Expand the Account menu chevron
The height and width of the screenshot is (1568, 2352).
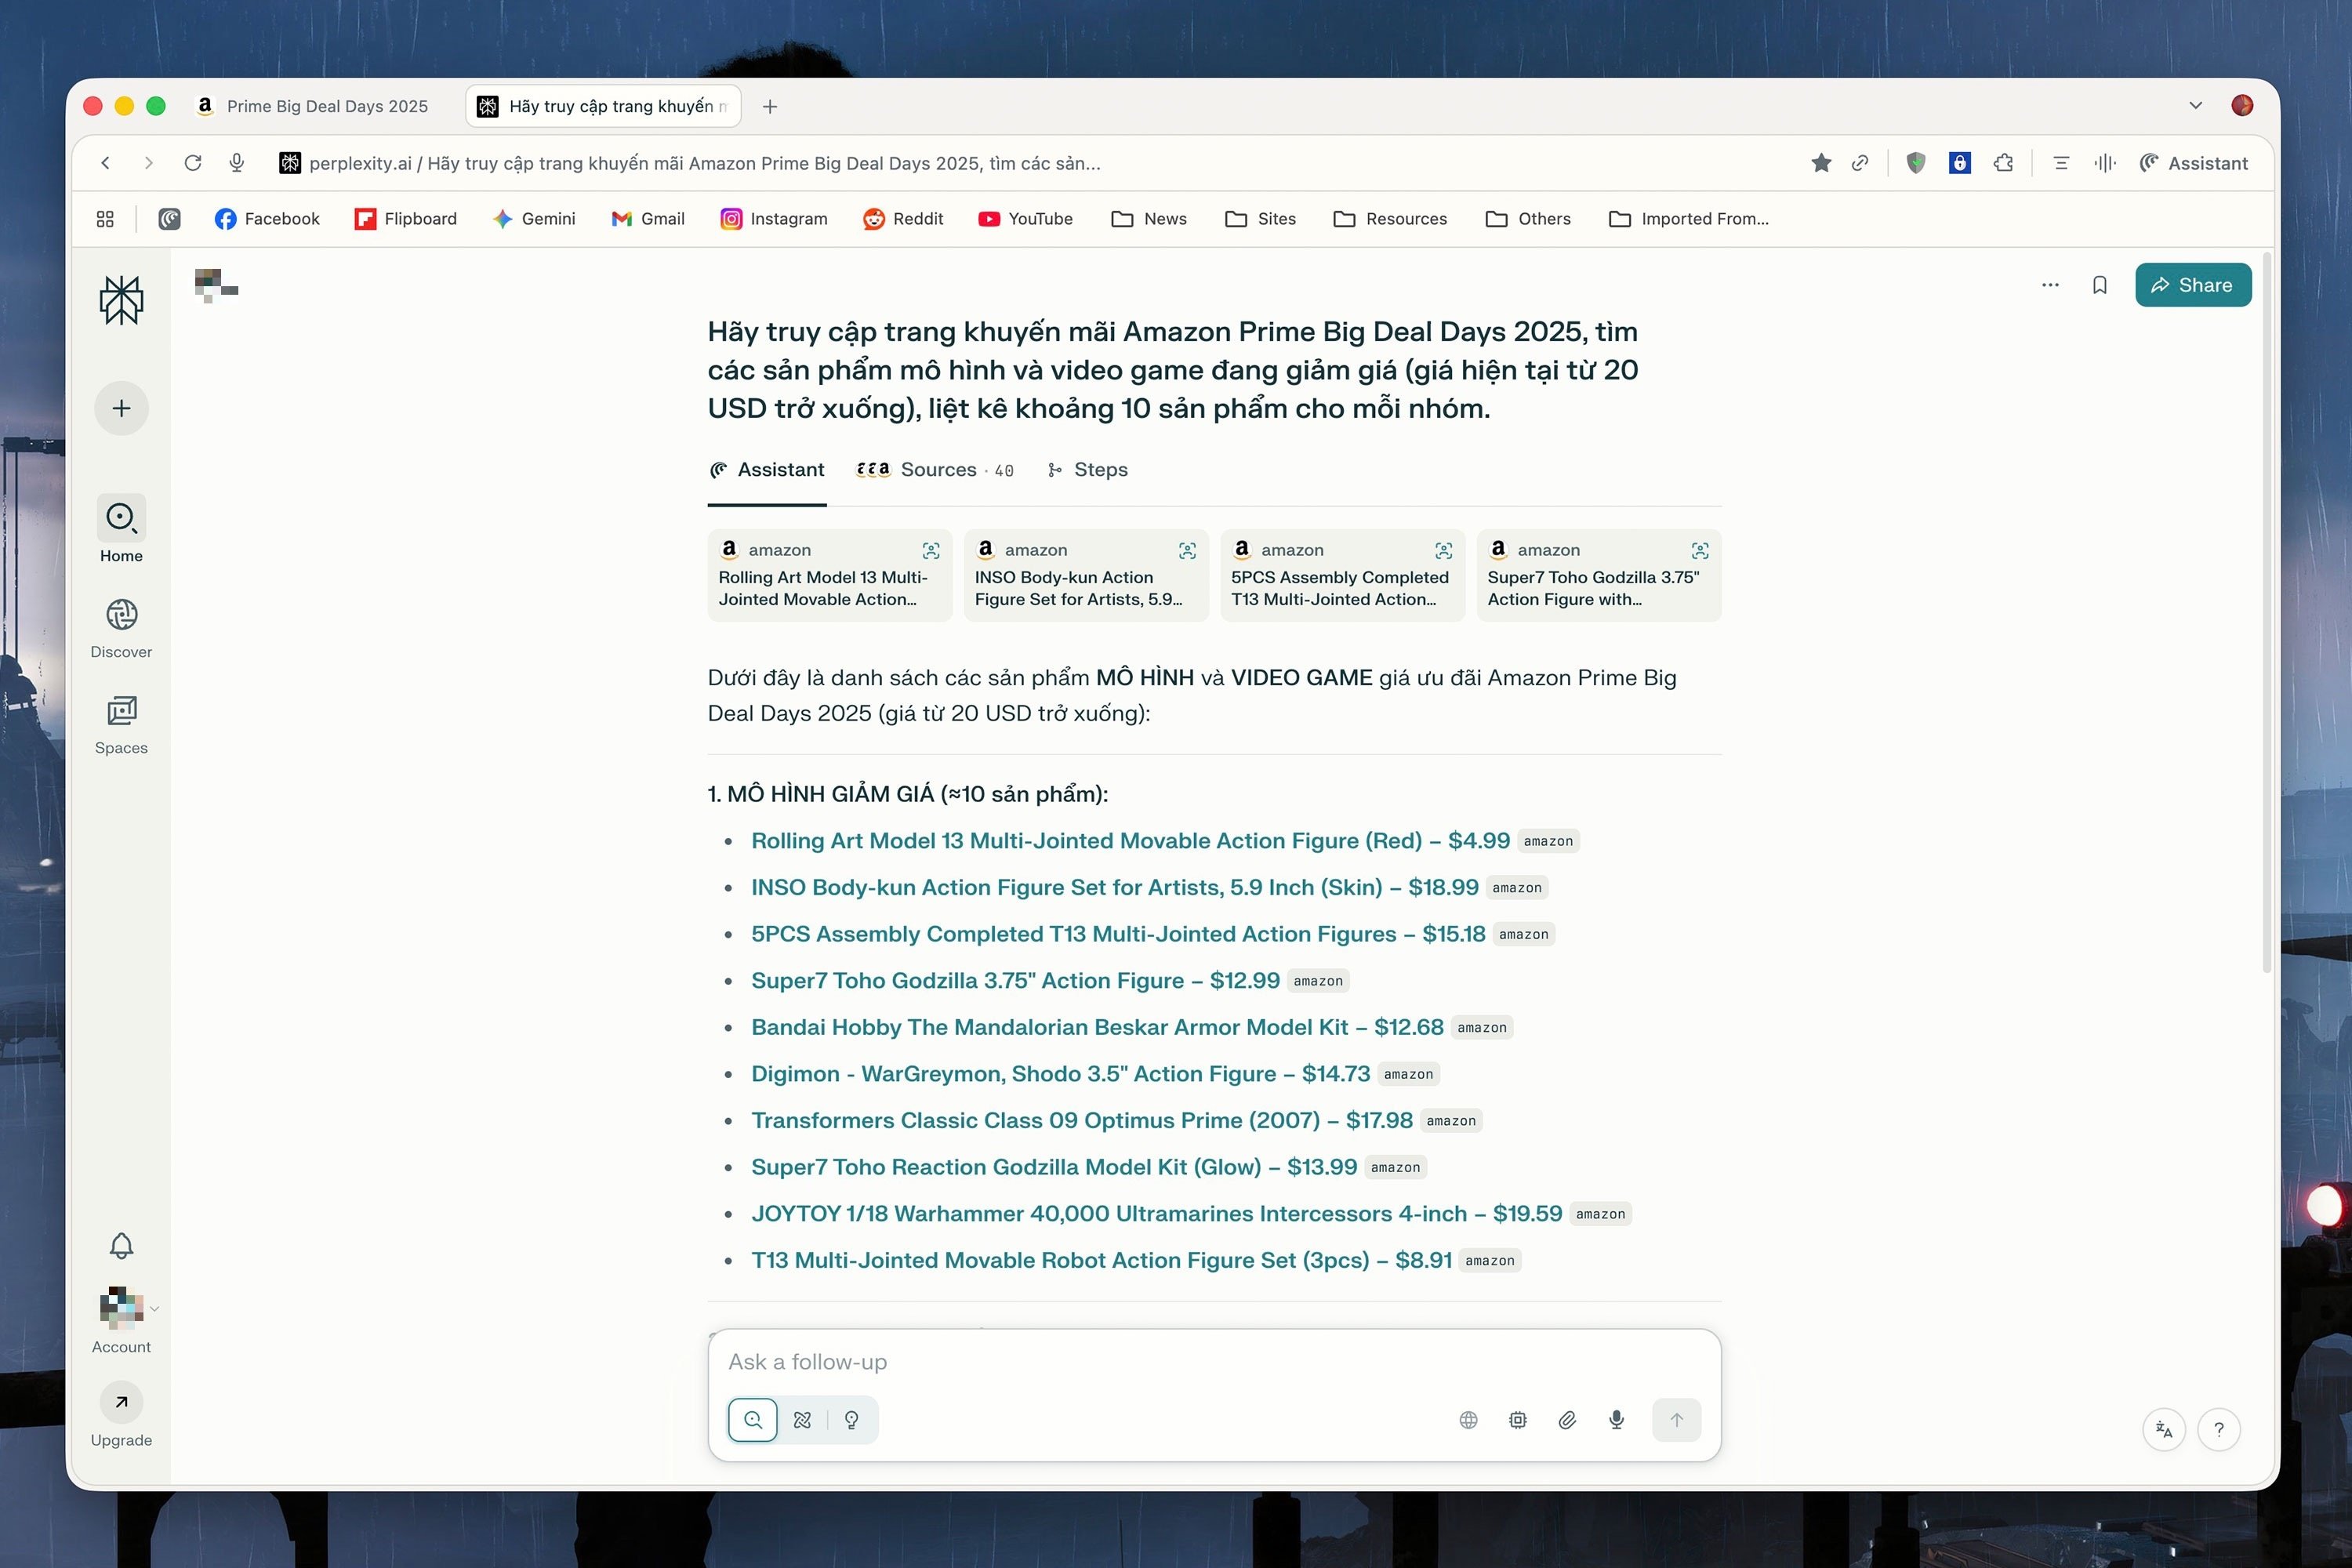[x=155, y=1308]
